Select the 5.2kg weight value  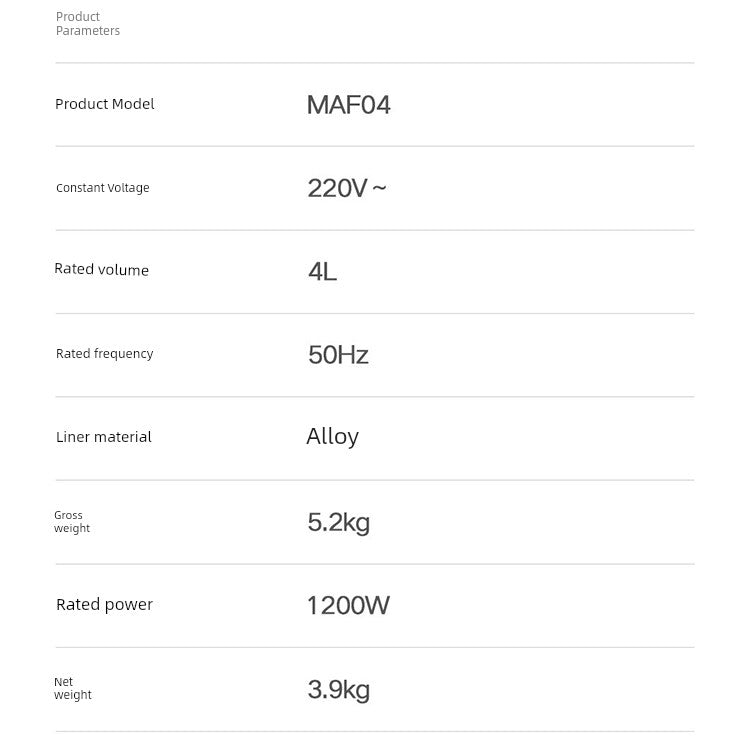point(338,522)
